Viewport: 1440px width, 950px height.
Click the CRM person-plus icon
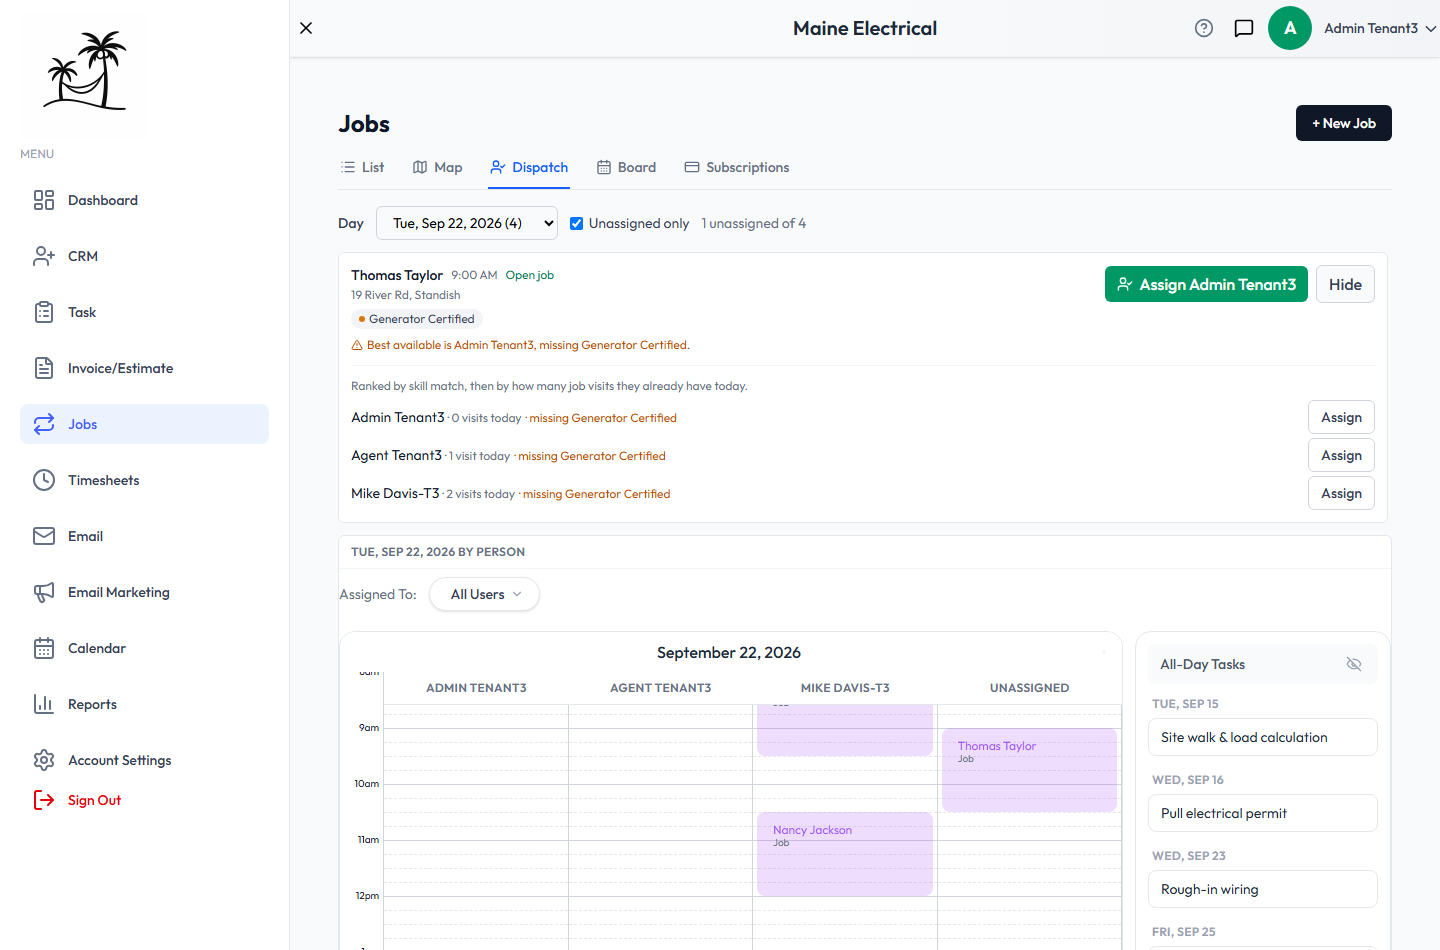point(44,256)
